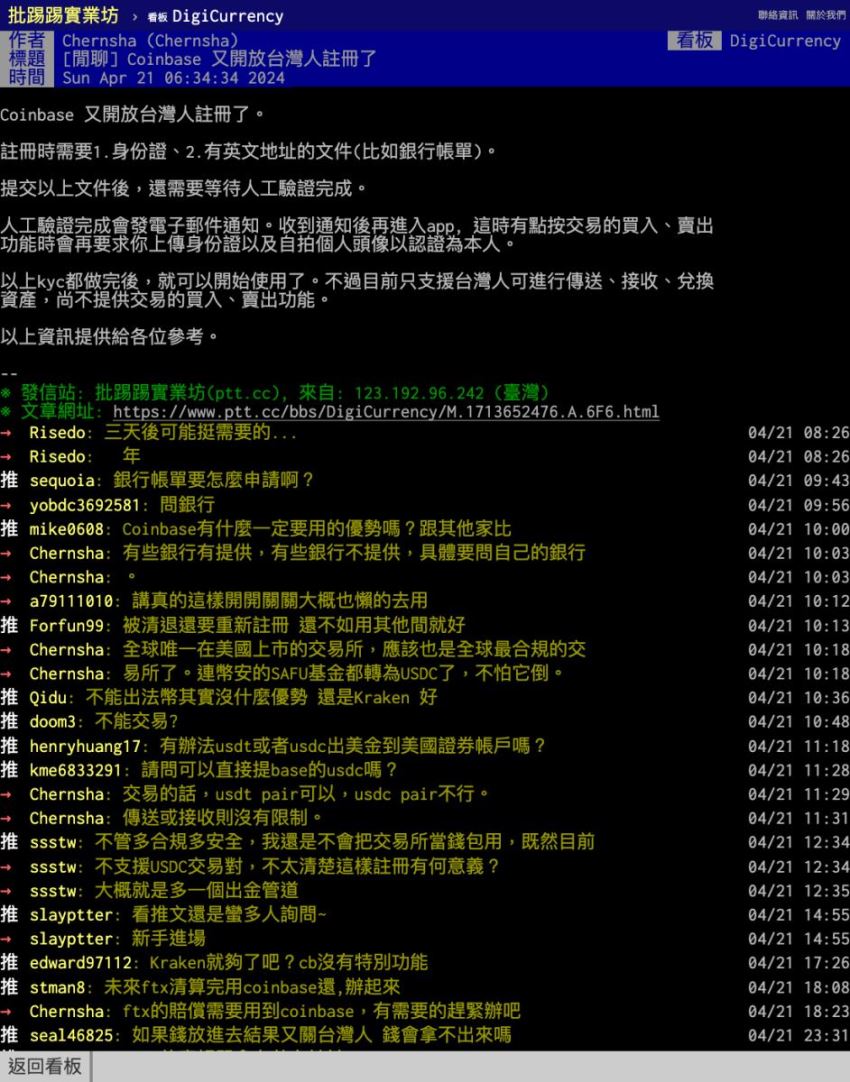
Task: Click sequoia's comment '銀行帳單要怎麼申請啊？'
Action: pyautogui.click(x=213, y=480)
